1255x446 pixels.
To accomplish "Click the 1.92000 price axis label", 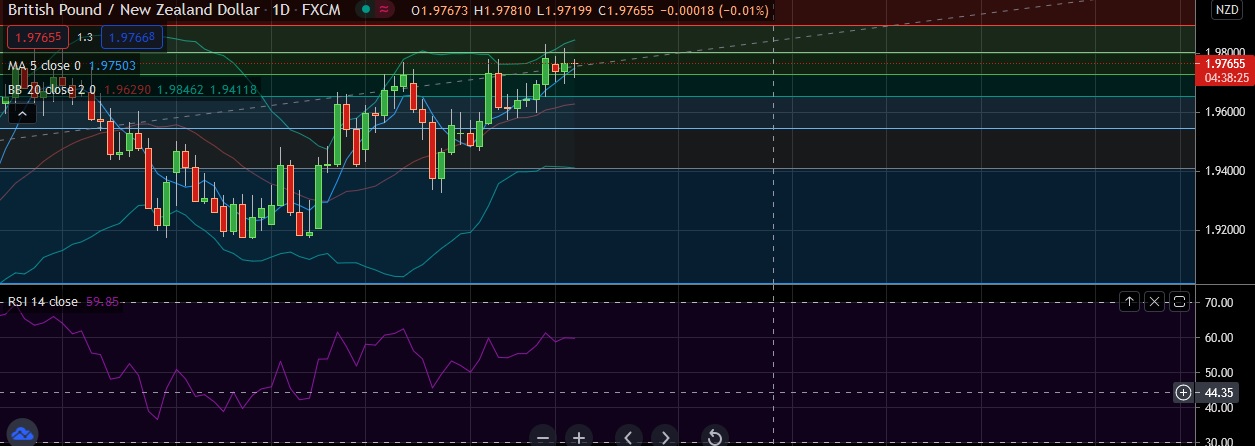I will pyautogui.click(x=1224, y=230).
